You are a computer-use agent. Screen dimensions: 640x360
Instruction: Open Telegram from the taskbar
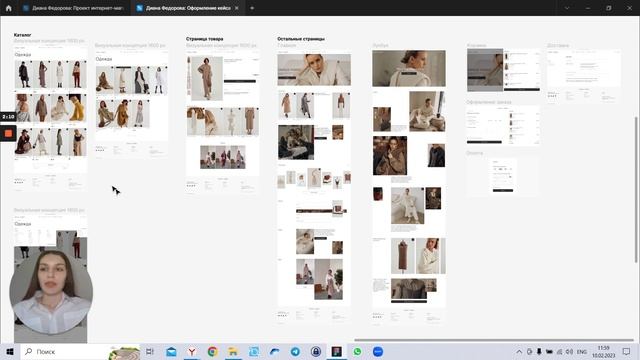[295, 351]
